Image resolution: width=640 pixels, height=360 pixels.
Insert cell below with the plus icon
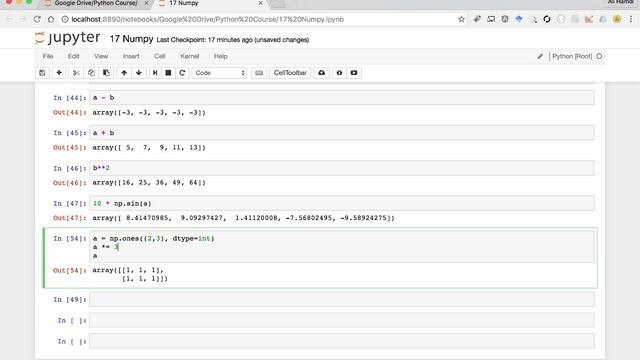click(x=59, y=73)
